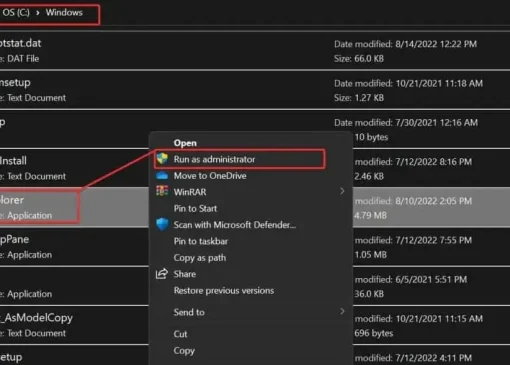Image resolution: width=510 pixels, height=365 pixels.
Task: Click the modified 8/10/2022 2:05 PM text
Action: pyautogui.click(x=413, y=201)
